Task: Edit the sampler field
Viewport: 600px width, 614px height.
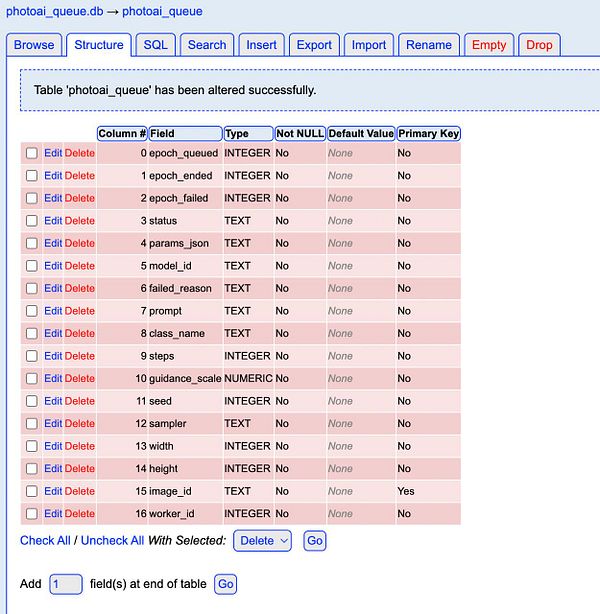Action: [x=53, y=424]
